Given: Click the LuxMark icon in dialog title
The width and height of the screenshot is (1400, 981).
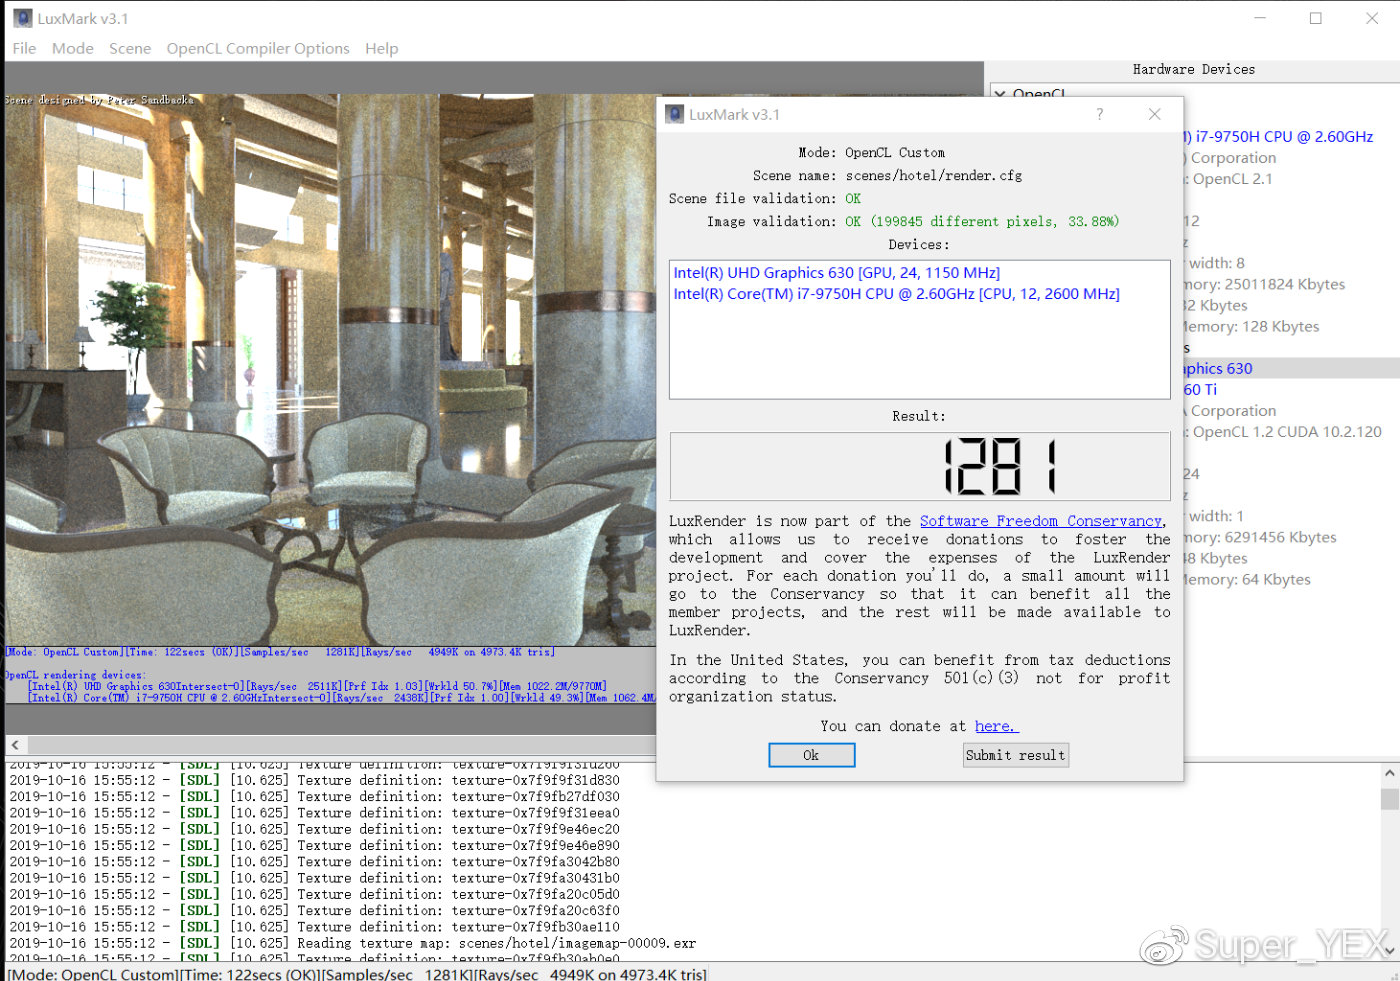Looking at the screenshot, I should pyautogui.click(x=675, y=114).
